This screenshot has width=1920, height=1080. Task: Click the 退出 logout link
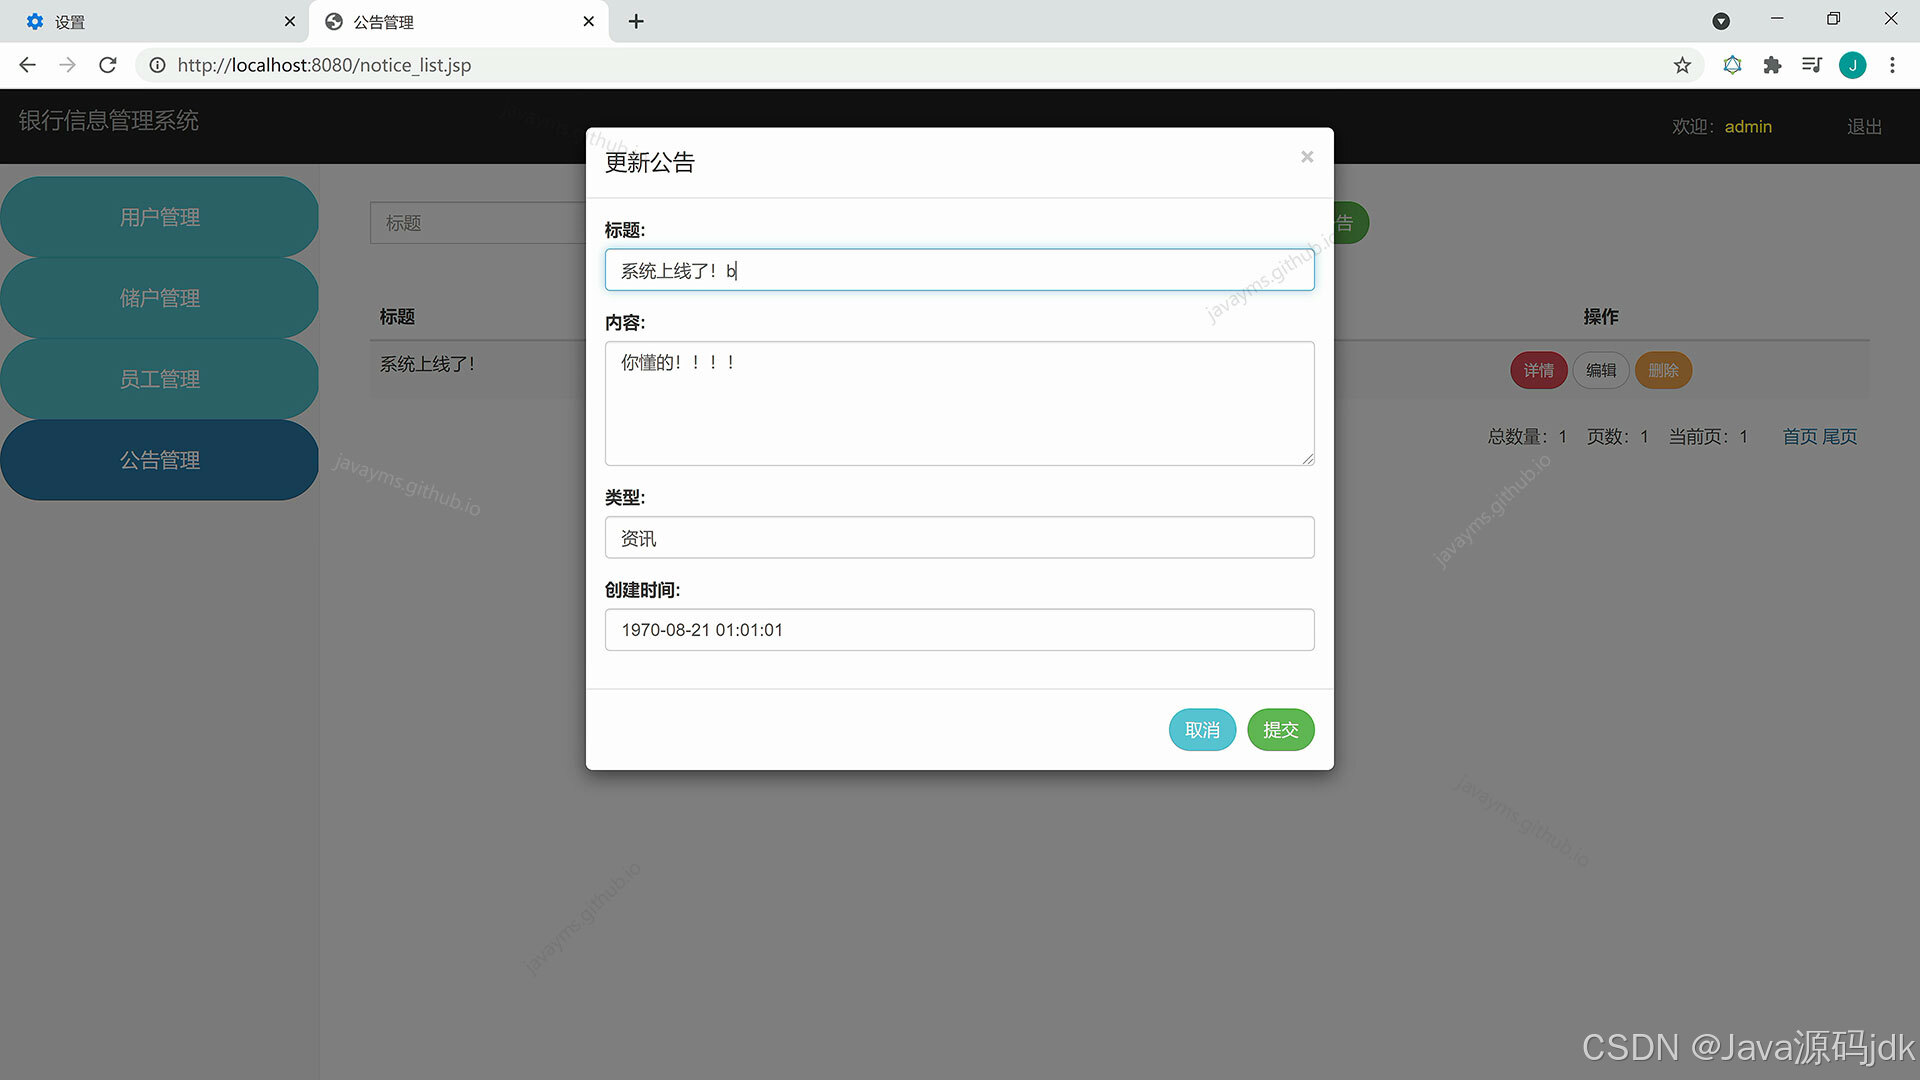click(1864, 127)
